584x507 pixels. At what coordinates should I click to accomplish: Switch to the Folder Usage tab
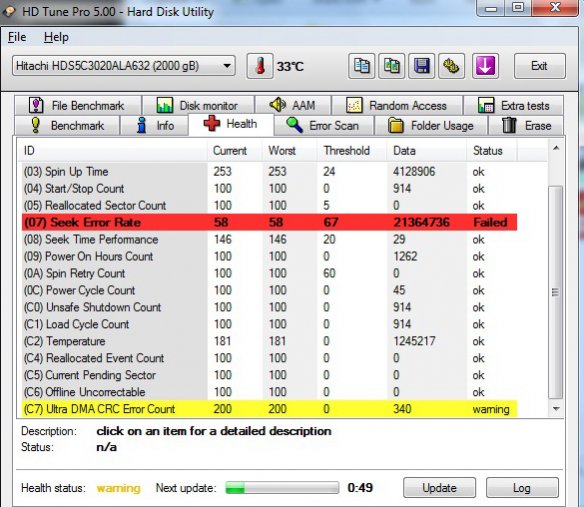(431, 126)
